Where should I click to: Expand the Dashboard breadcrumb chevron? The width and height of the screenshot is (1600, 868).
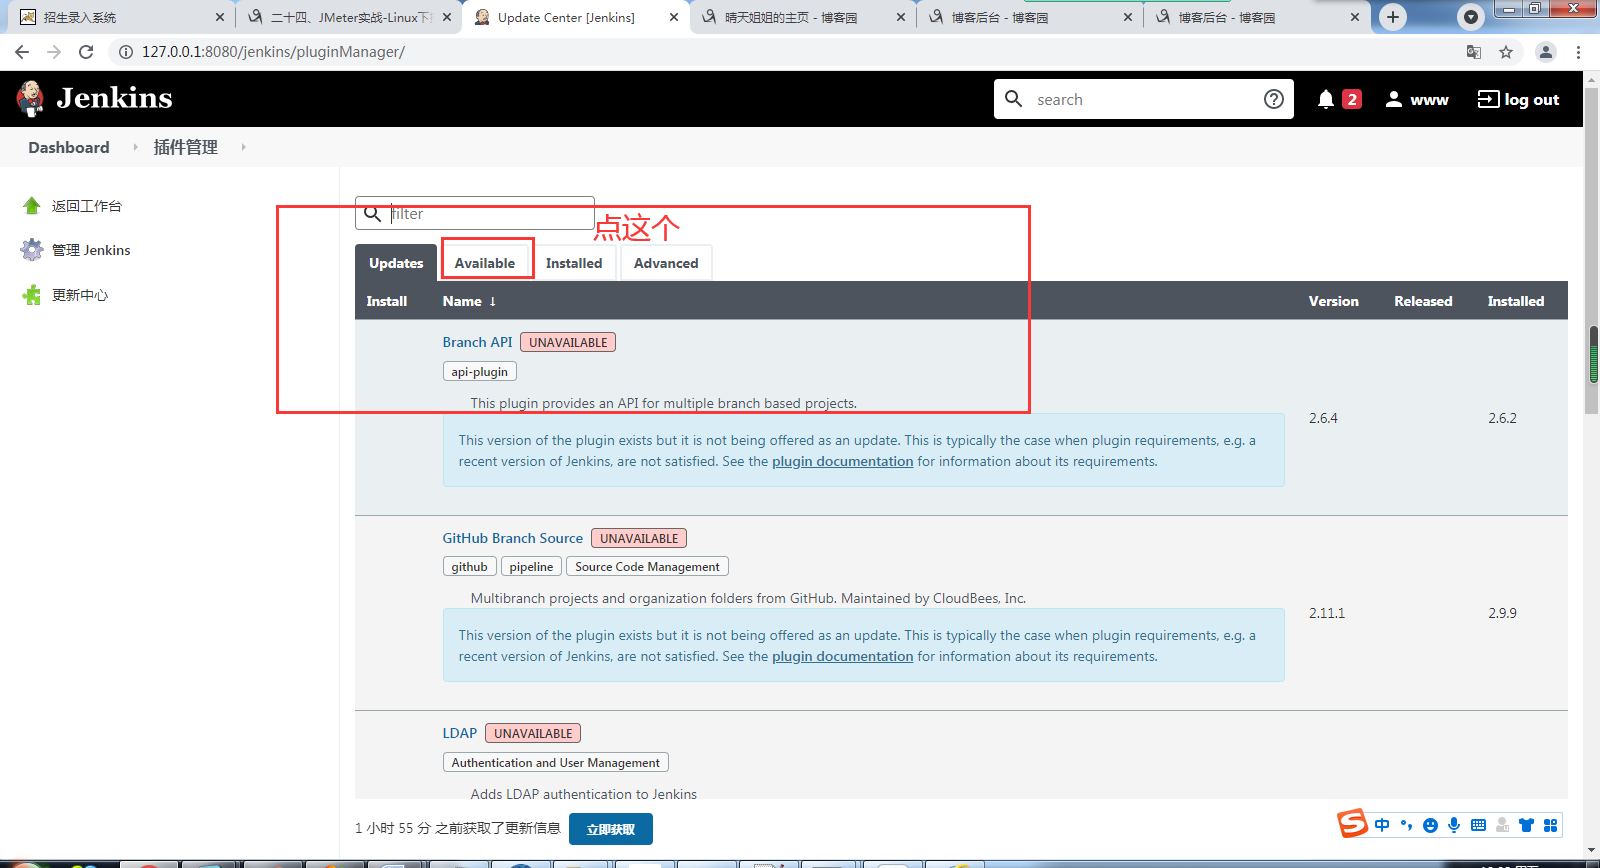(x=135, y=147)
